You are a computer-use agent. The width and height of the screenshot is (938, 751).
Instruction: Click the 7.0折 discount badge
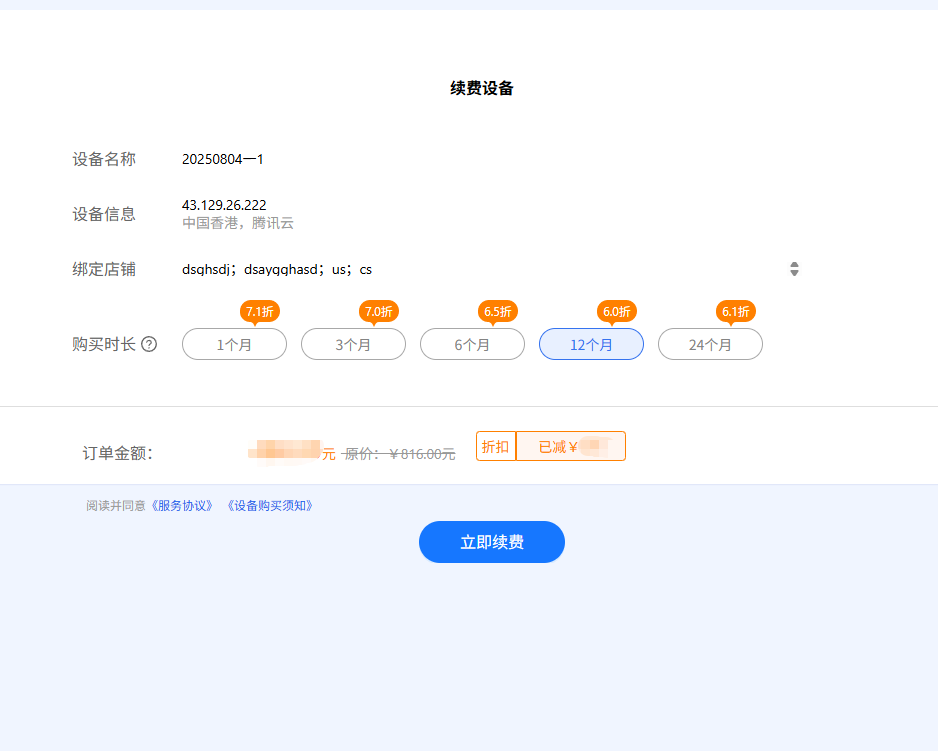(379, 311)
